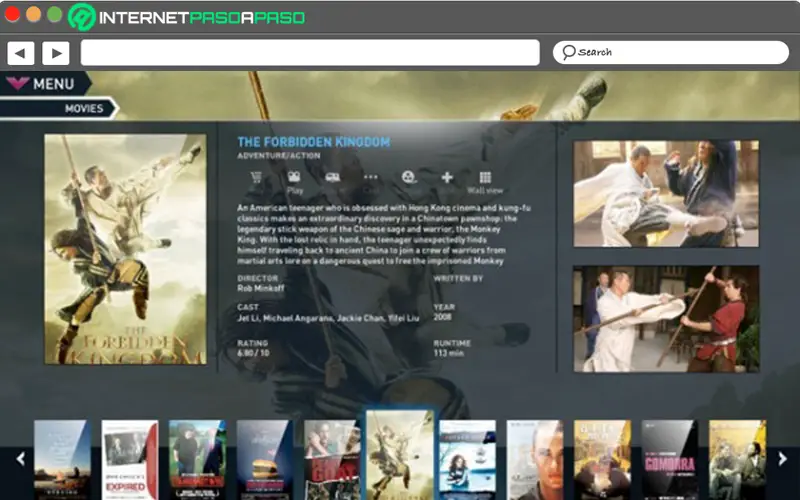Open the MENU tab
Screen dimensions: 800x500
click(x=45, y=84)
